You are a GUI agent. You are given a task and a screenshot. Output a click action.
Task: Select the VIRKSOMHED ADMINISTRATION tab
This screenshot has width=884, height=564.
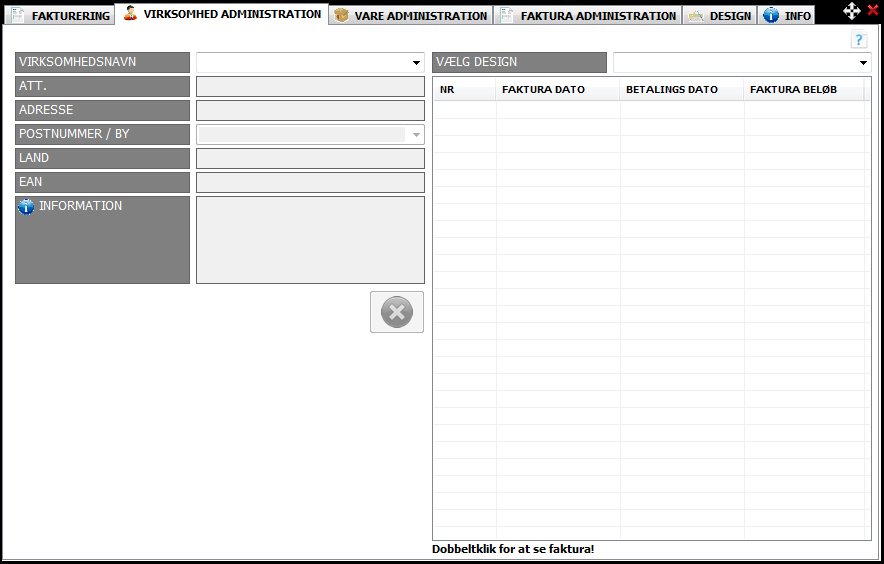click(x=222, y=14)
